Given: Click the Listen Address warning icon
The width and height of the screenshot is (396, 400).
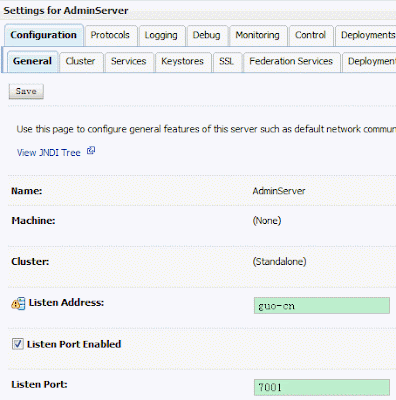Looking at the screenshot, I should (18, 303).
